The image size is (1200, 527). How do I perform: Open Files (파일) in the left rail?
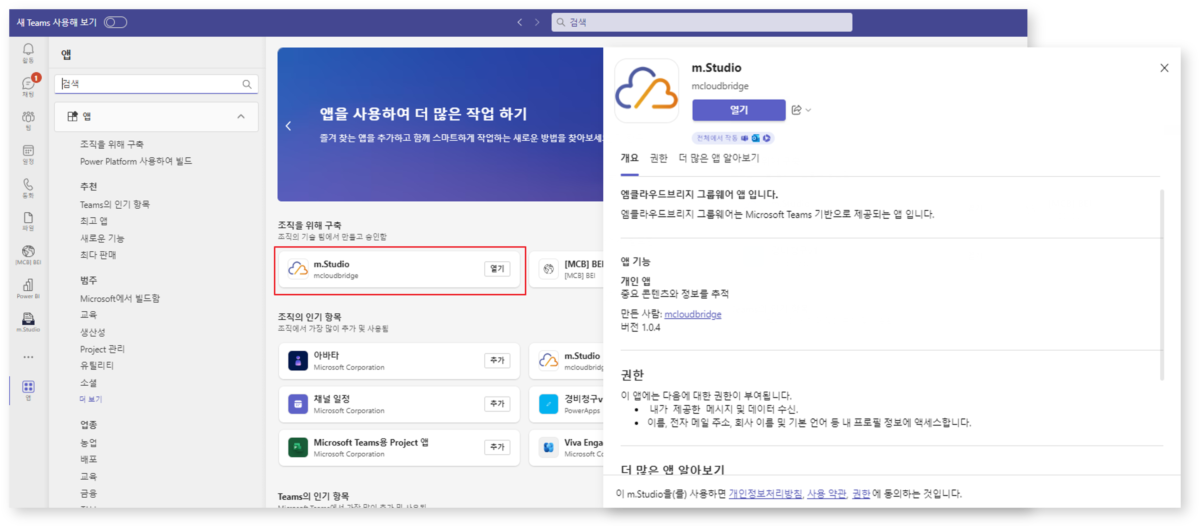pyautogui.click(x=28, y=220)
